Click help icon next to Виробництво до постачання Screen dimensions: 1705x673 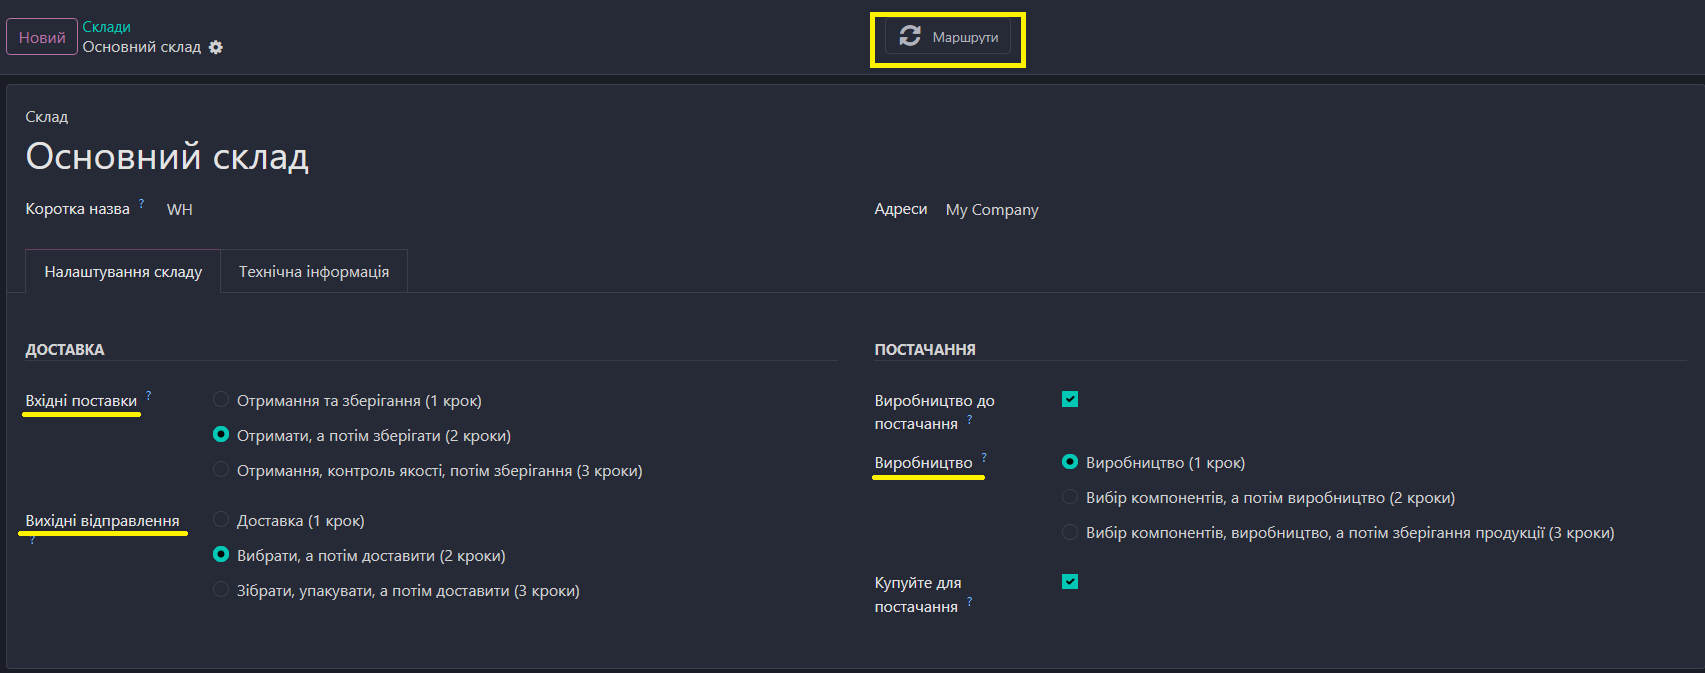pos(969,419)
